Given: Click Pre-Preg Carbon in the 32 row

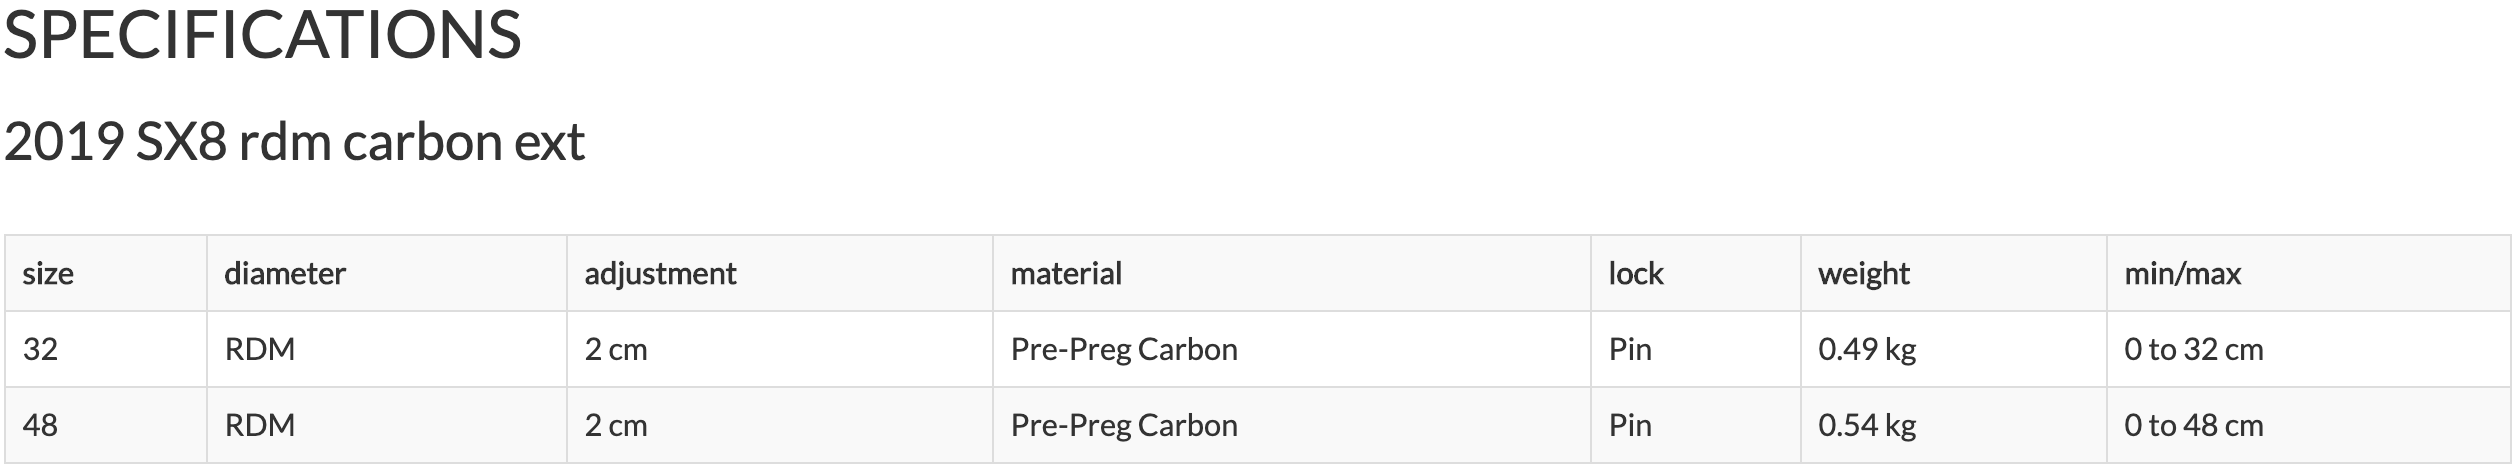Looking at the screenshot, I should click(1124, 349).
